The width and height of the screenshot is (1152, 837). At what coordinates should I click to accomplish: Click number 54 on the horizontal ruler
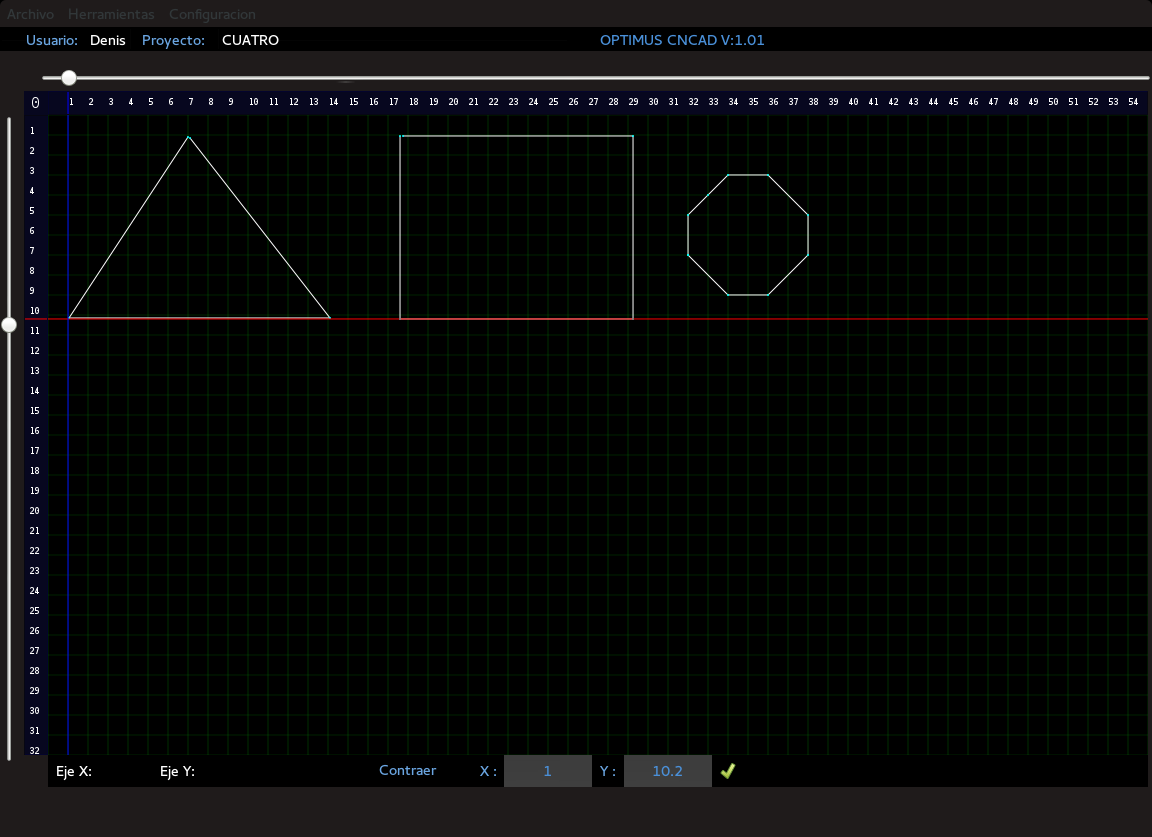click(1133, 102)
